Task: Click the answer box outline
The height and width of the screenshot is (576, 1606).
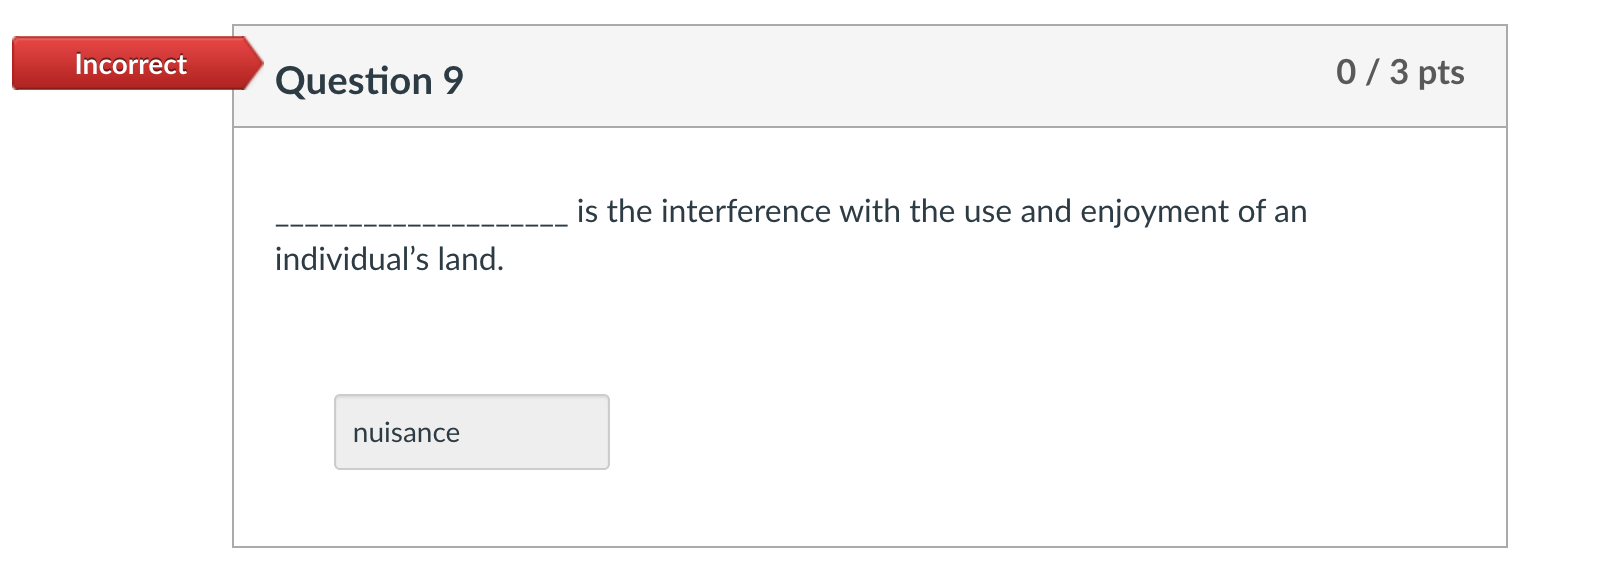Action: pos(472,398)
